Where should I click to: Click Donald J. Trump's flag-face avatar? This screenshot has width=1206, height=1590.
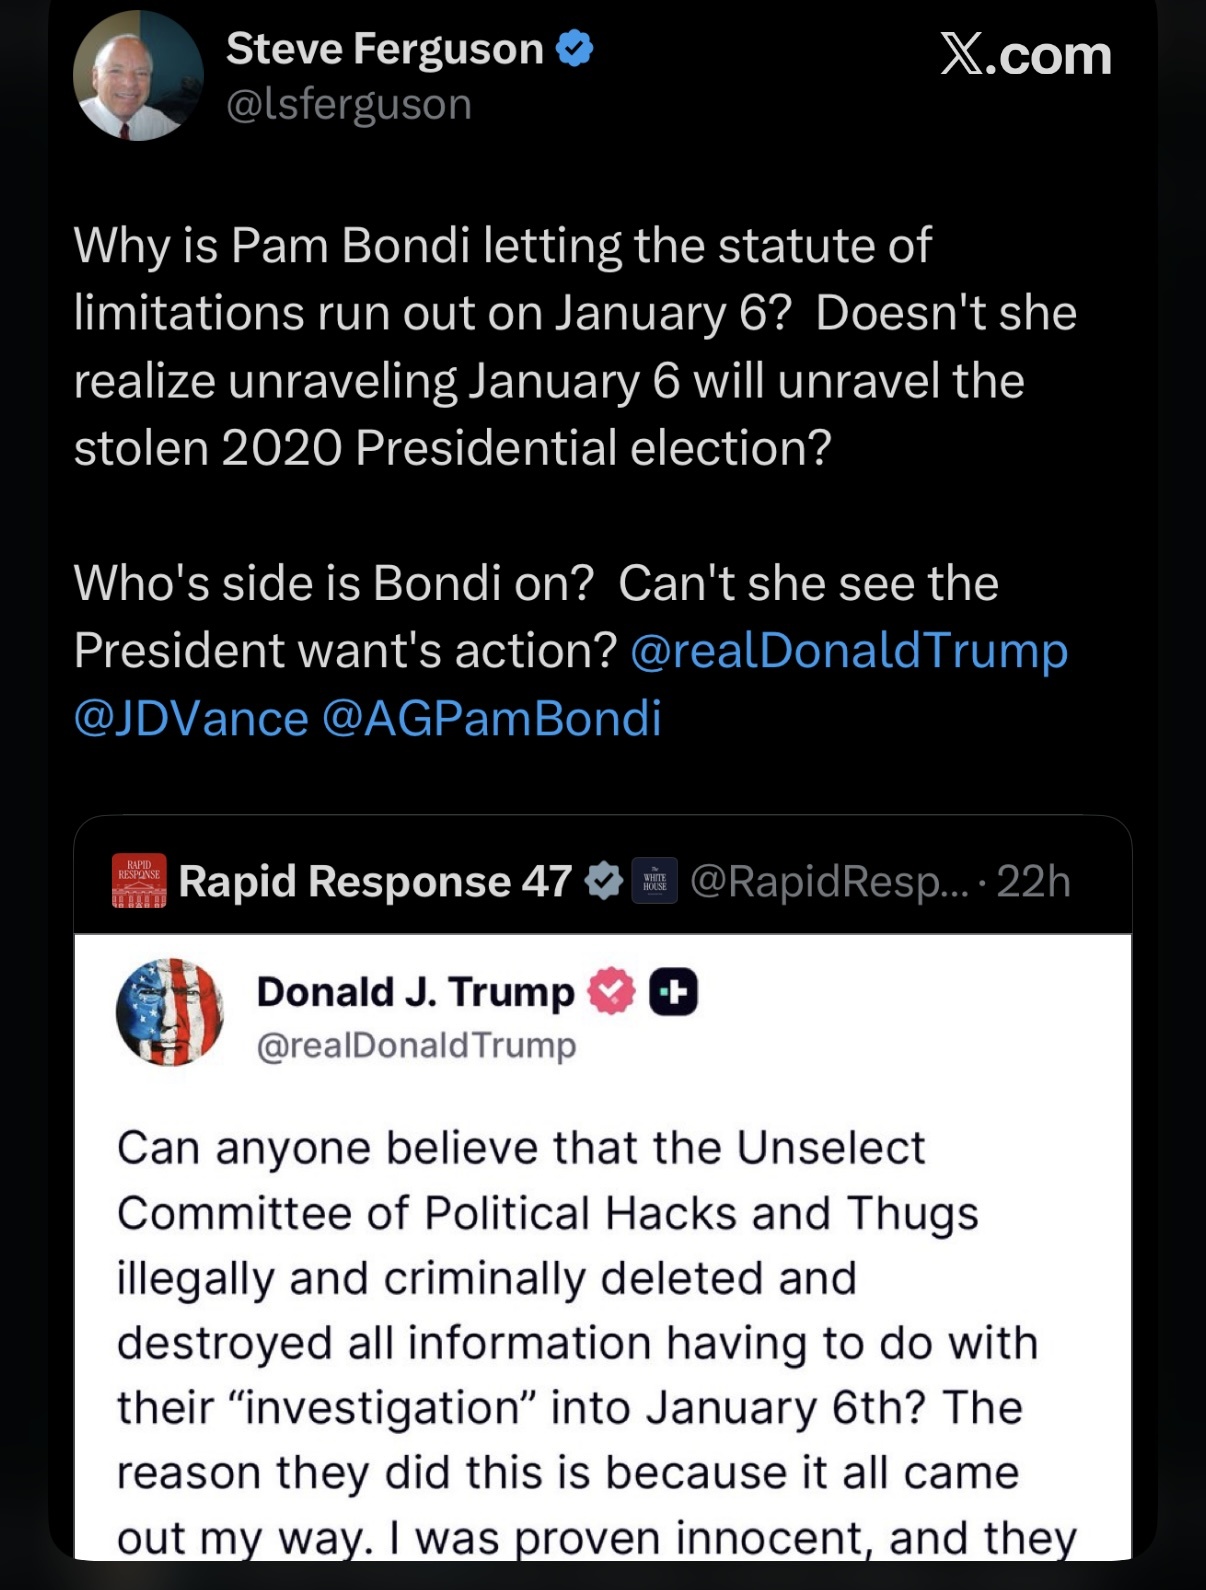(170, 1012)
